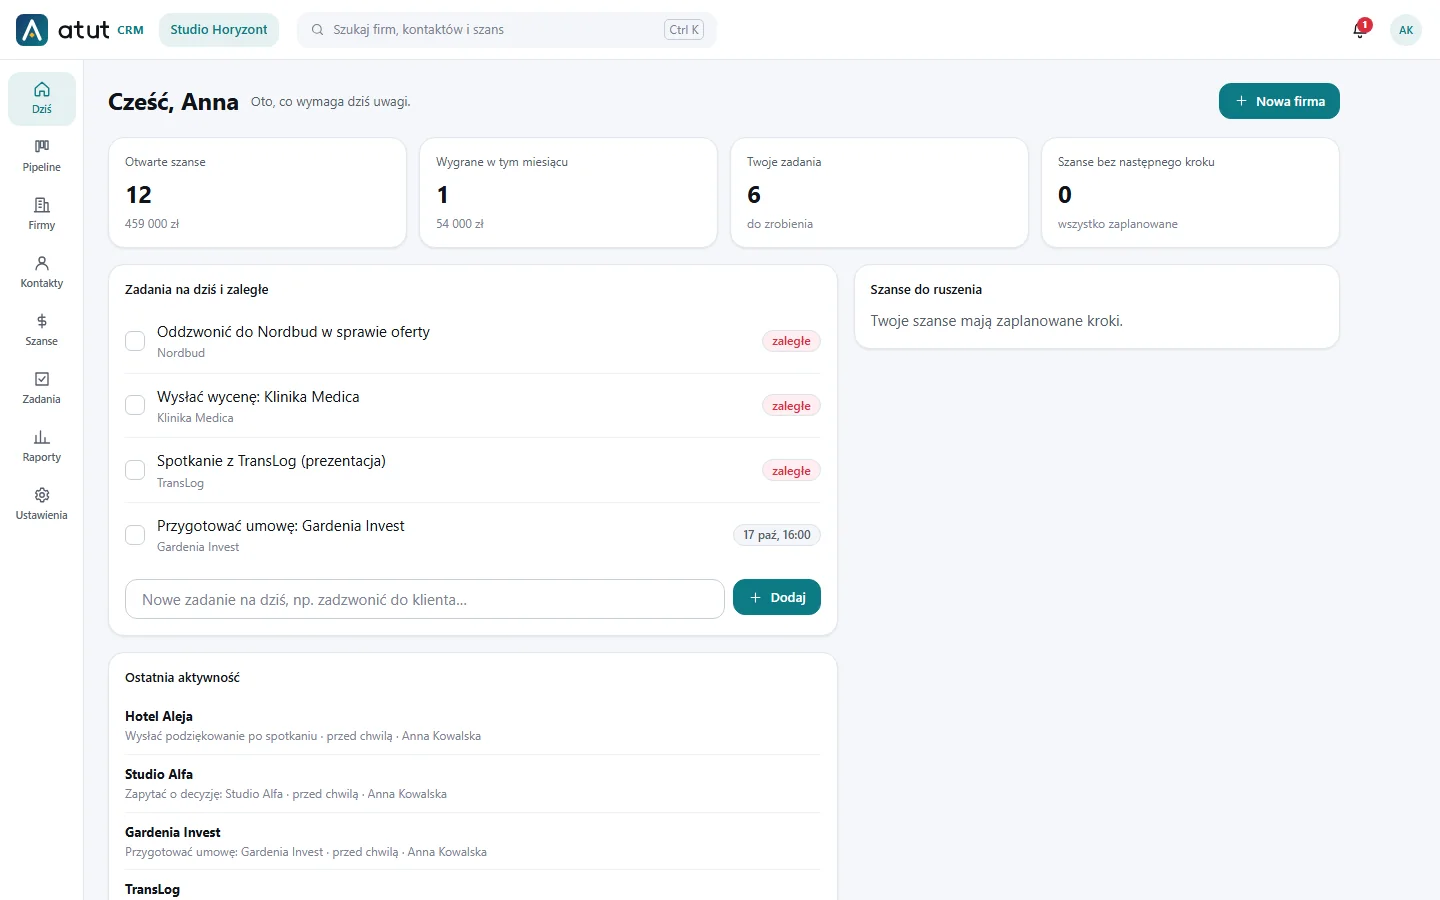Click 'Przygotować umowę: Gardenia Invest' task title
The width and height of the screenshot is (1440, 900).
click(x=281, y=526)
